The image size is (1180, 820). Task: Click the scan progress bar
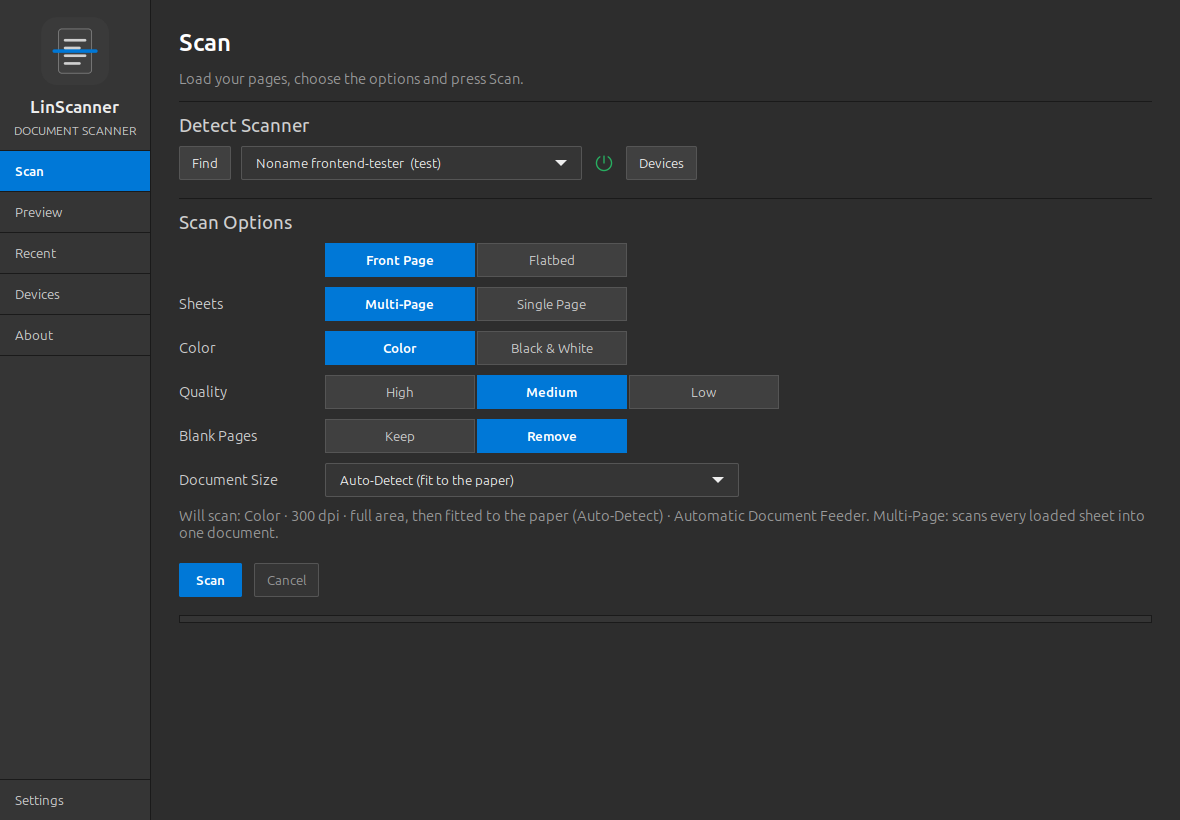coord(665,619)
